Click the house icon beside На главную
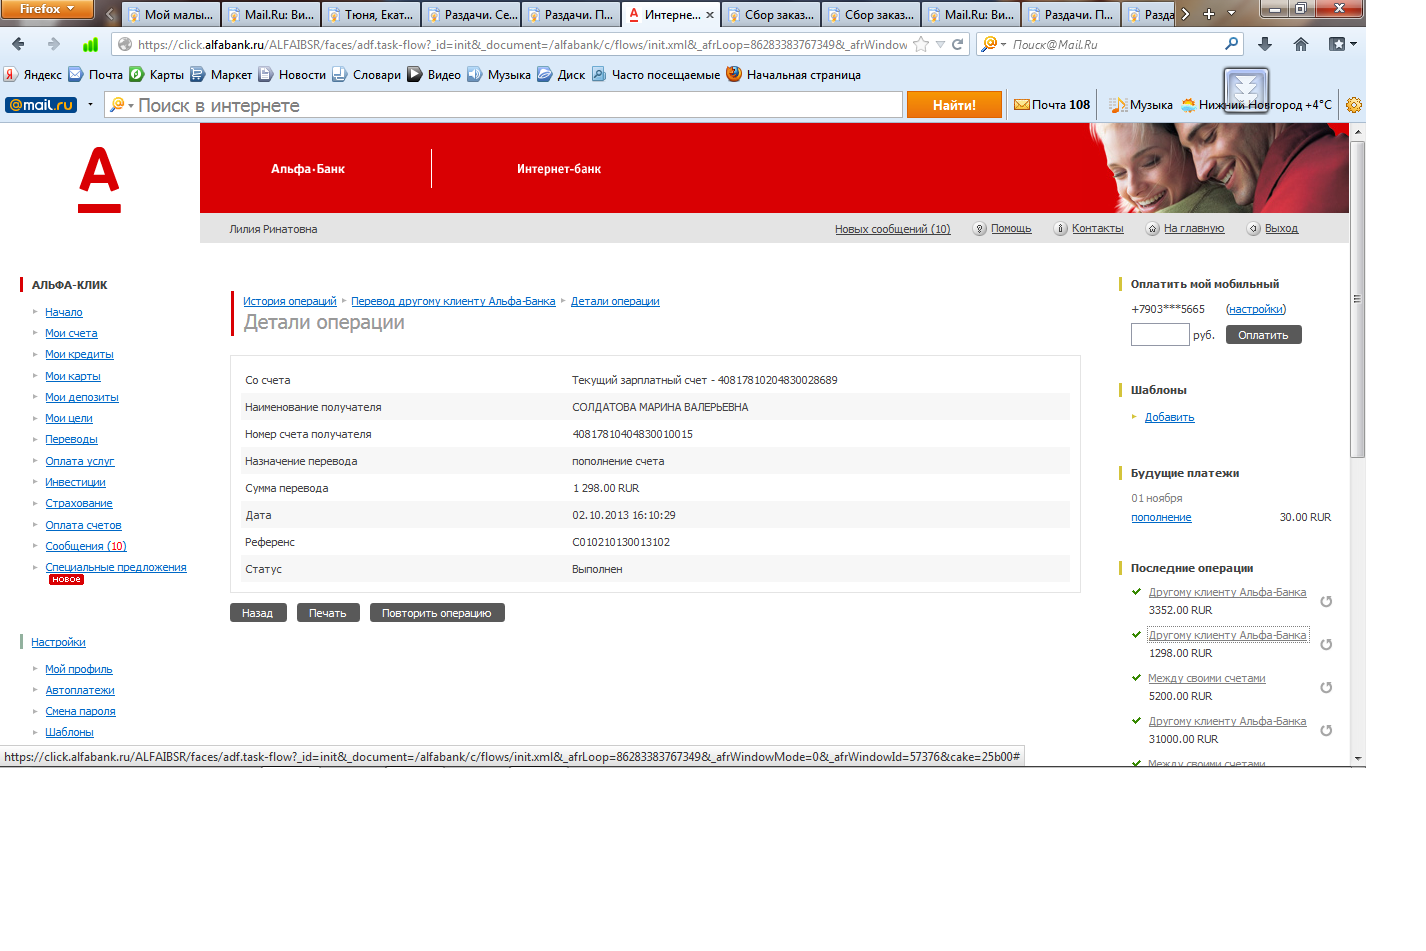 1153,229
